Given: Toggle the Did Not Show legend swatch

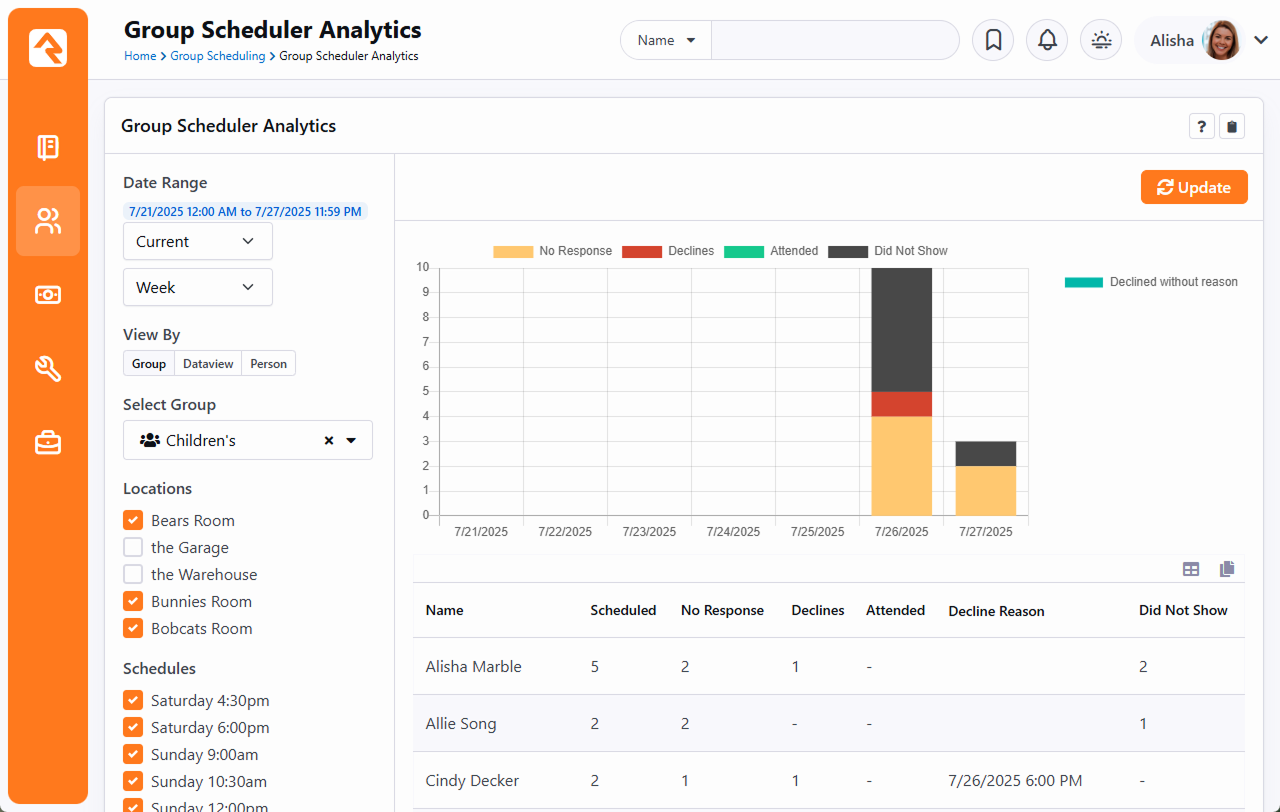Looking at the screenshot, I should click(848, 251).
